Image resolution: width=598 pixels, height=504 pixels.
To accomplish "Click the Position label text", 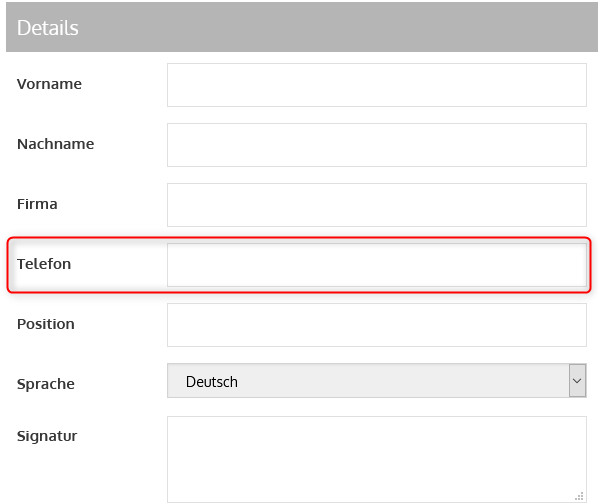I will 46,324.
